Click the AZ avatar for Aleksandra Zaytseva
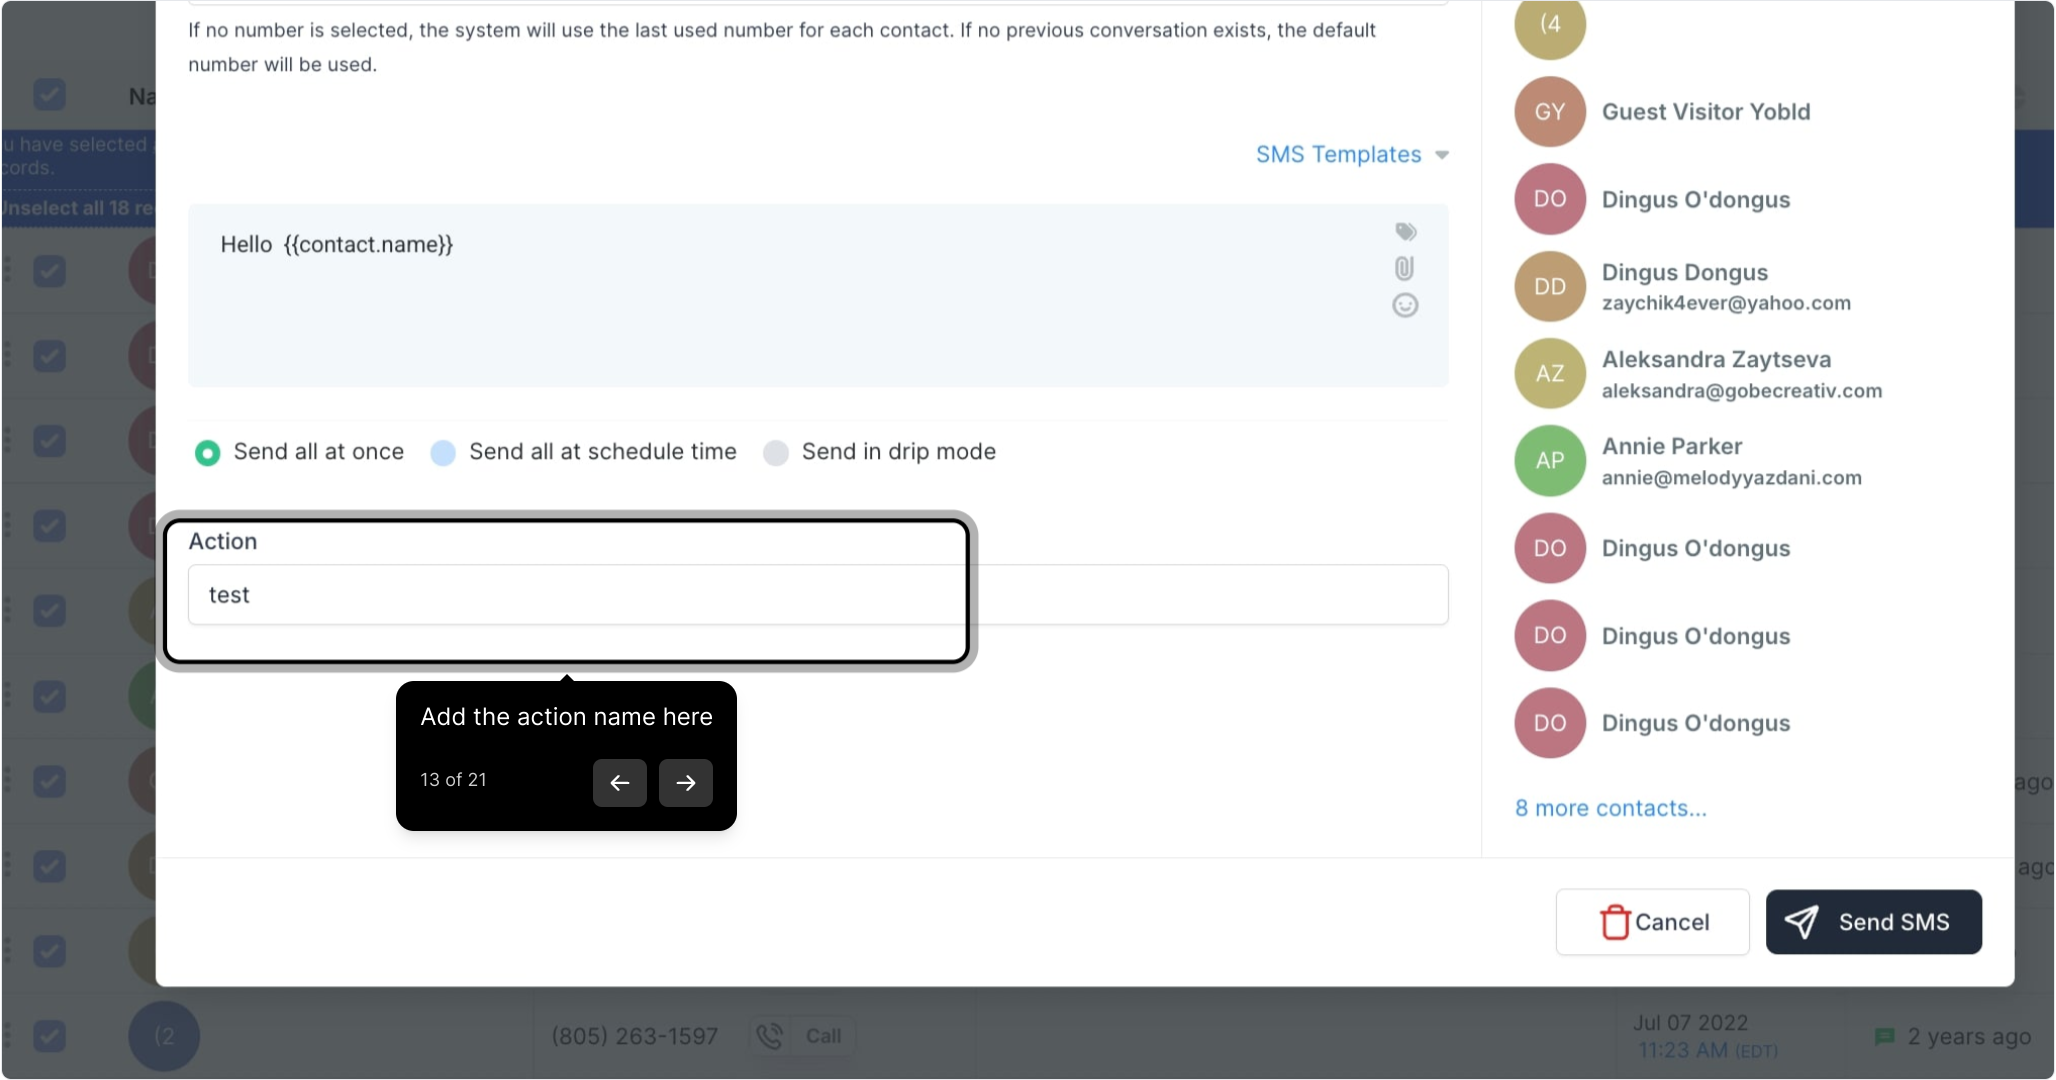This screenshot has width=2056, height=1080. [x=1549, y=374]
